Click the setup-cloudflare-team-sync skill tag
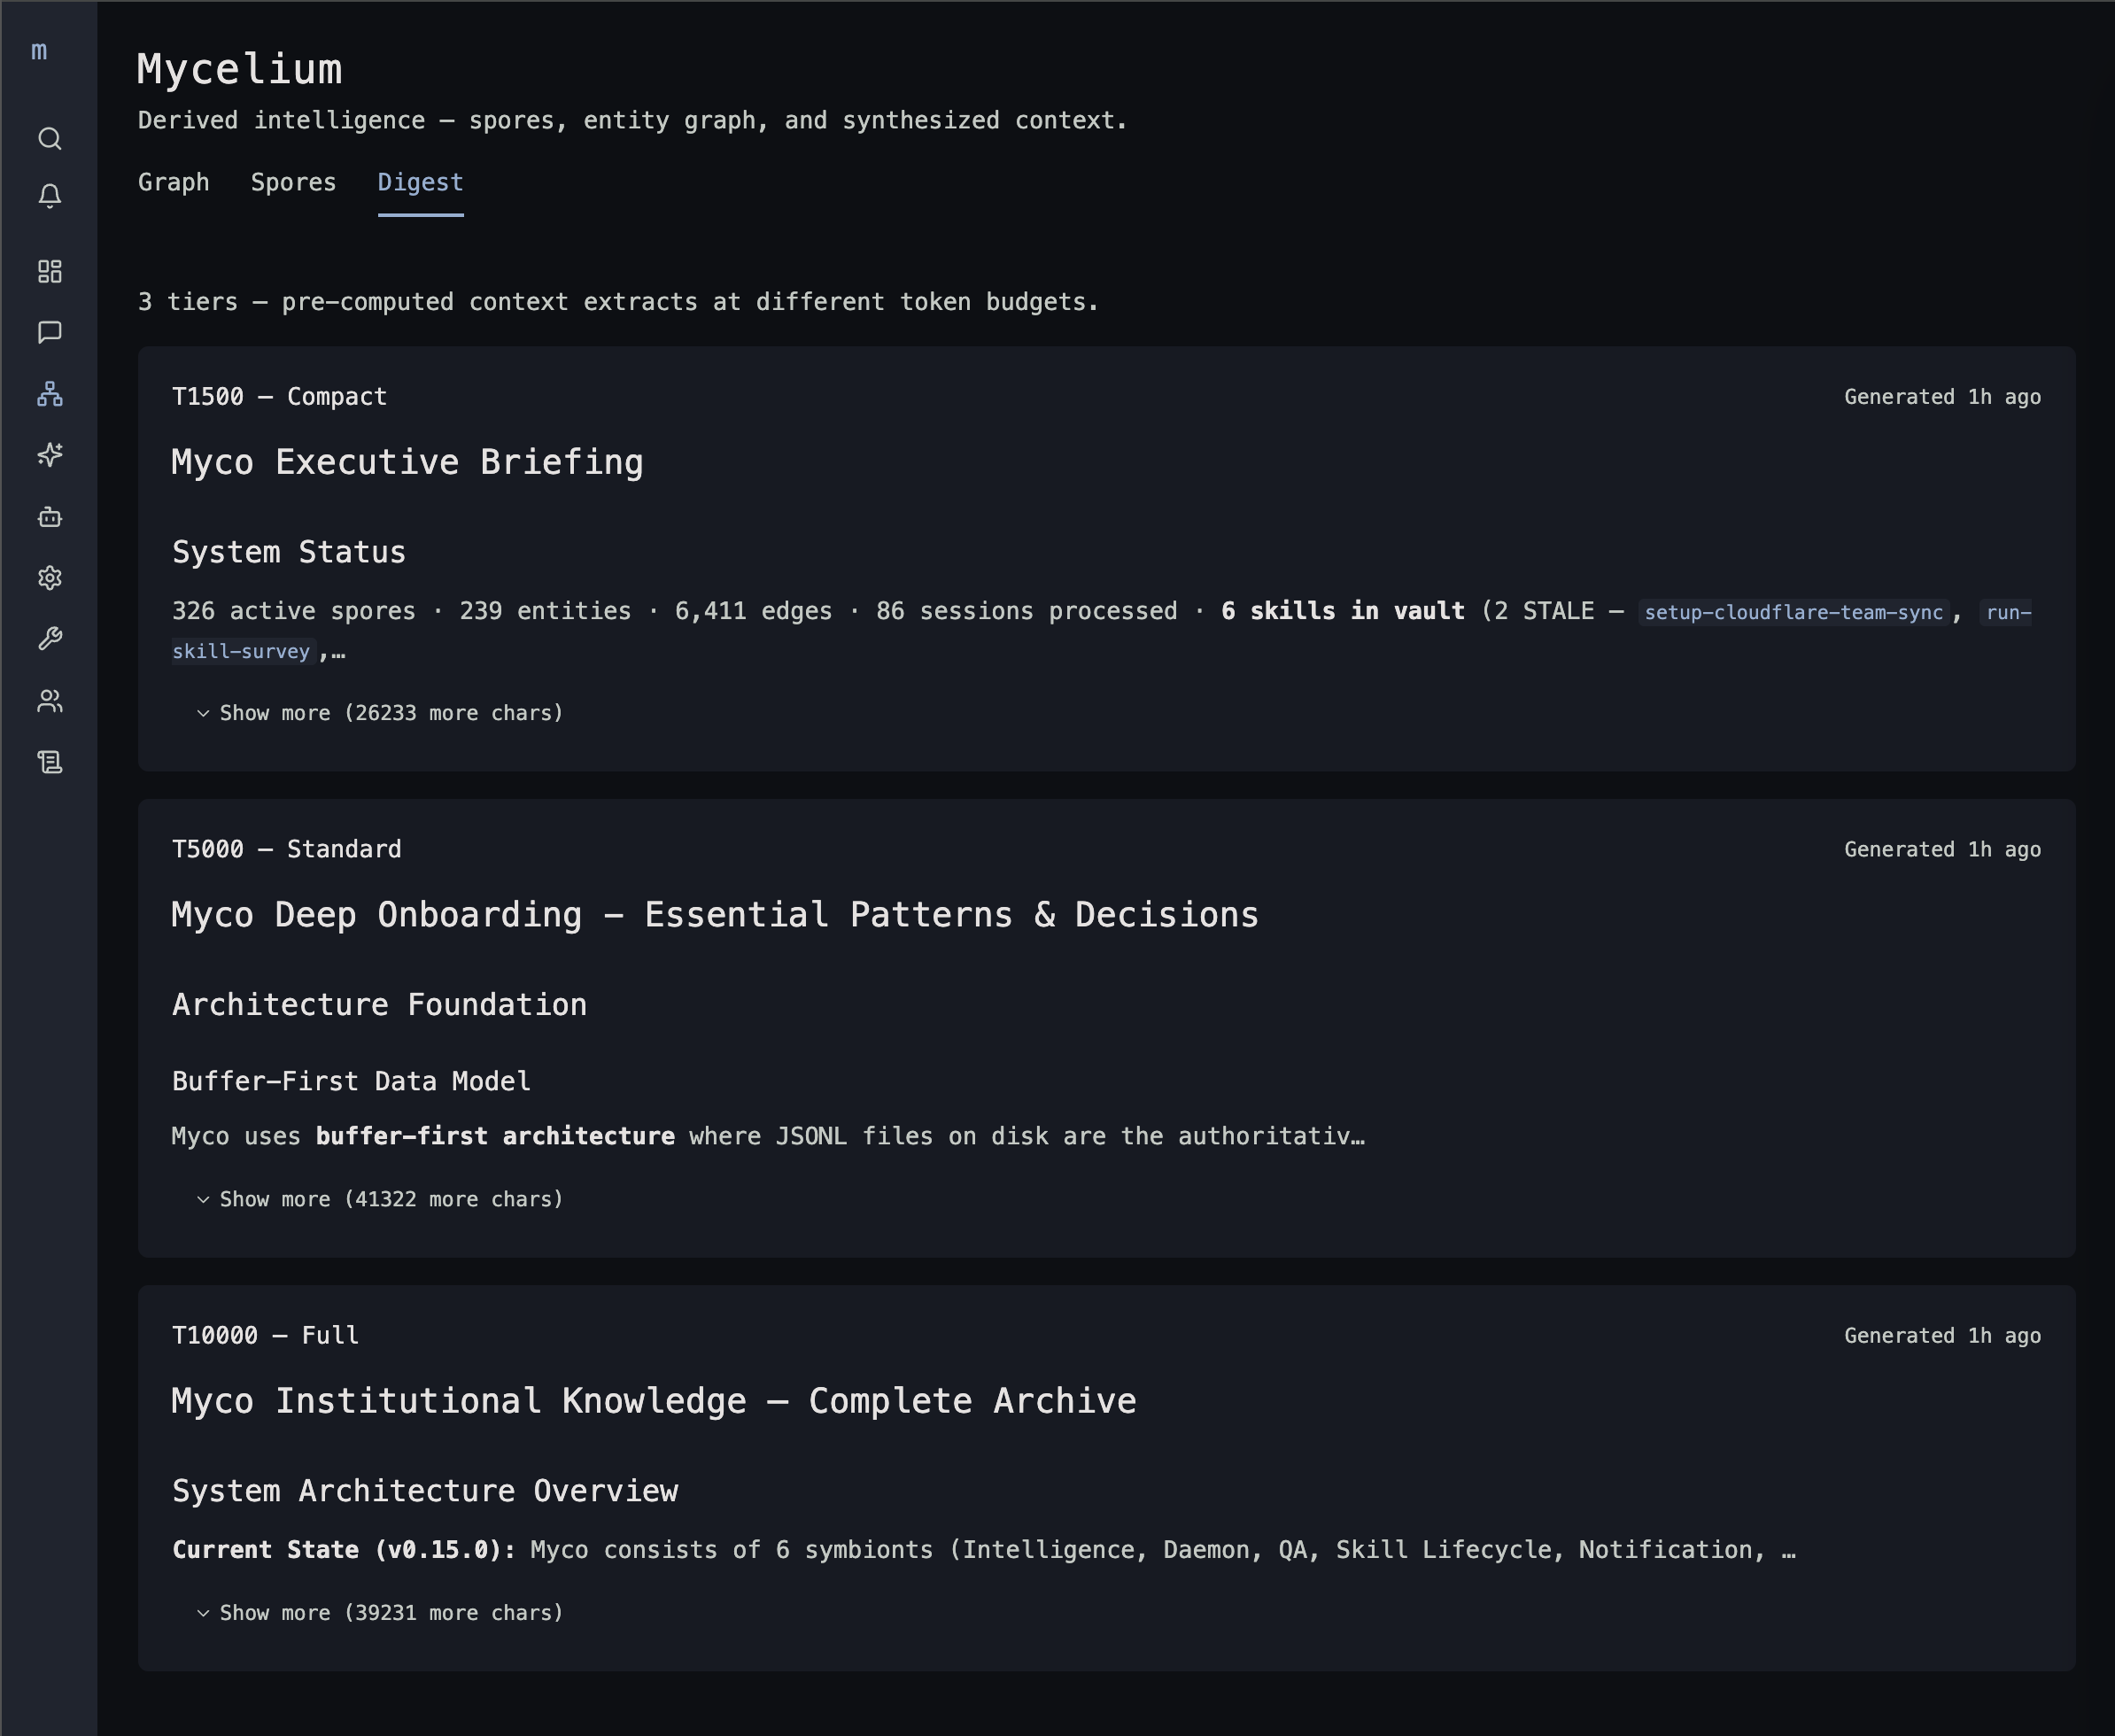 coord(1793,612)
